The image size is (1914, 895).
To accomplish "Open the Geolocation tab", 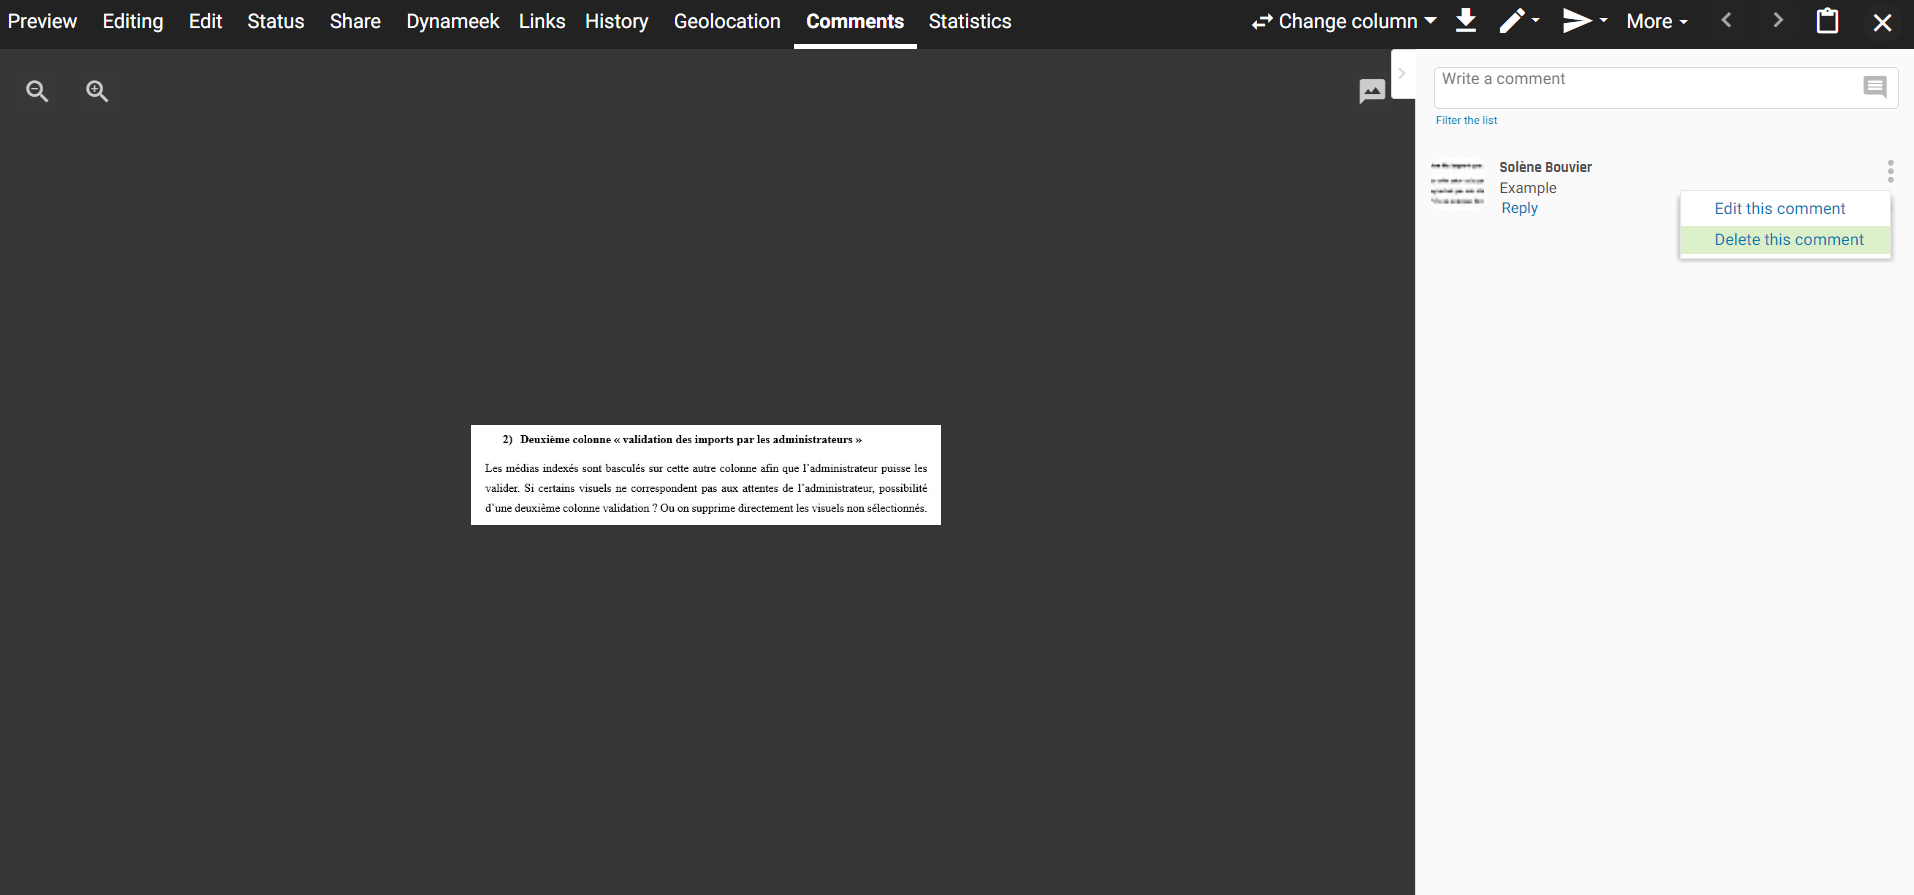I will (727, 21).
